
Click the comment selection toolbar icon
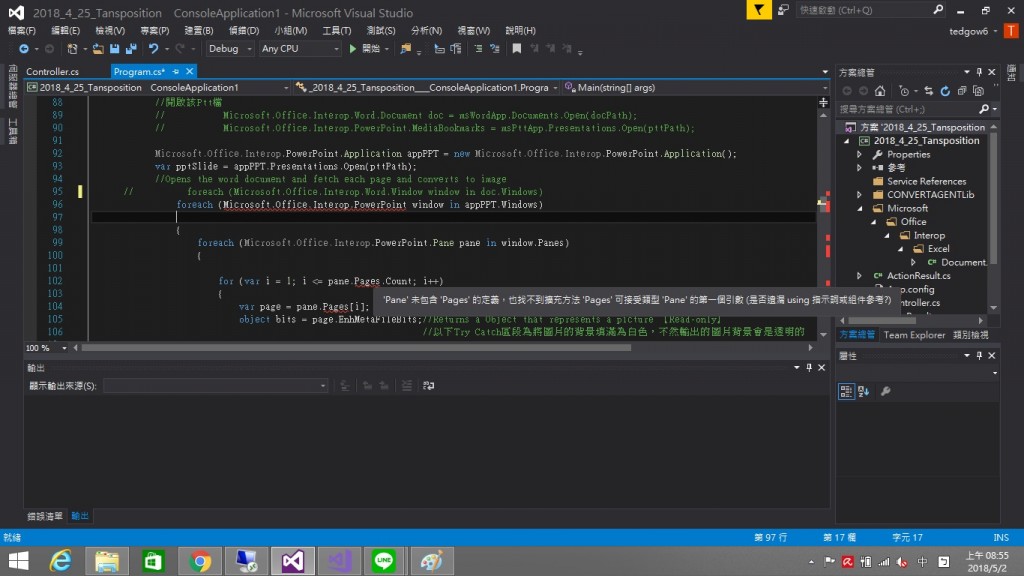click(x=478, y=48)
